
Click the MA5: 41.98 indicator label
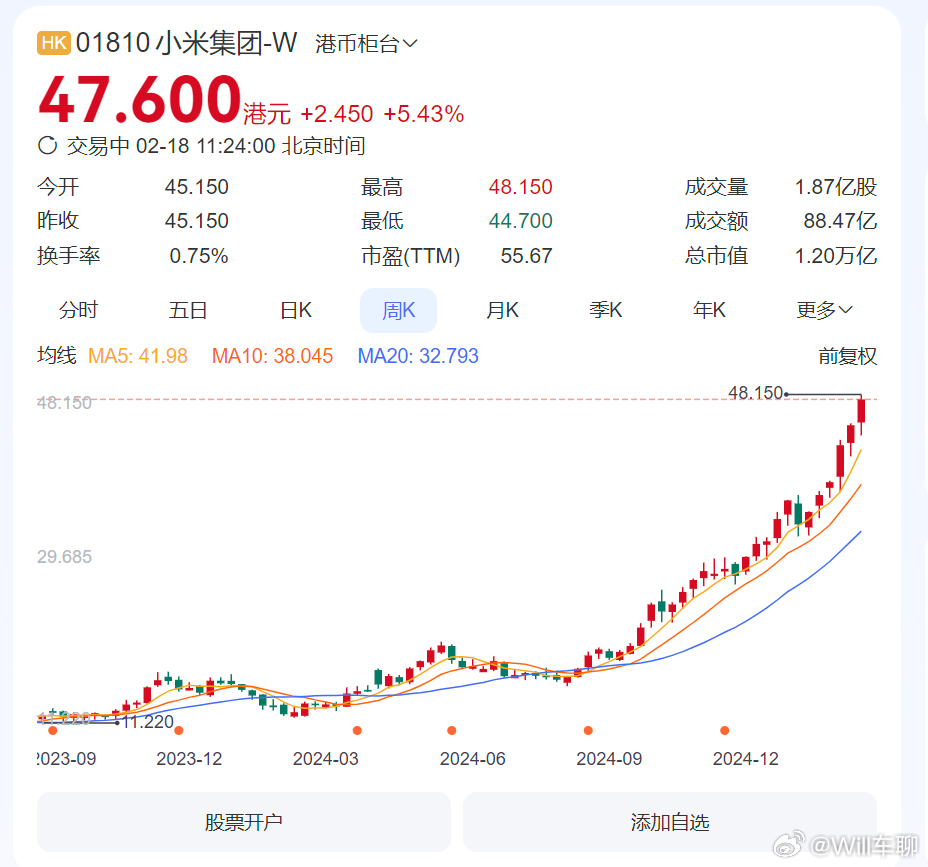coord(138,356)
